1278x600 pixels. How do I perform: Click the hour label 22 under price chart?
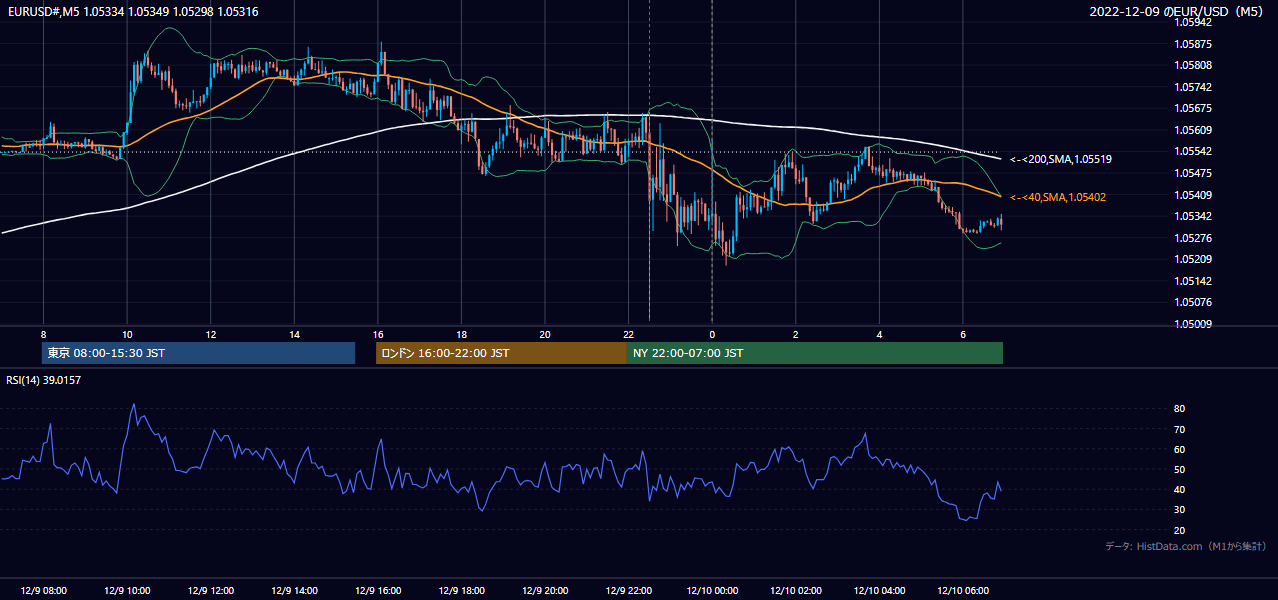(x=628, y=334)
